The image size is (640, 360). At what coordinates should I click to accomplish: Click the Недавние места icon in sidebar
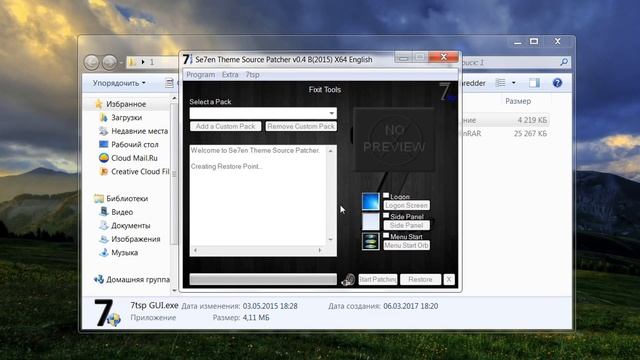(103, 131)
